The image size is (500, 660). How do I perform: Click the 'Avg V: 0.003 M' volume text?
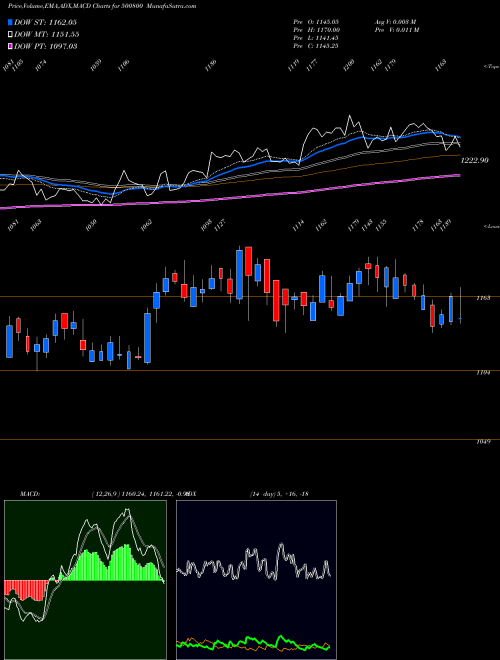(395, 21)
